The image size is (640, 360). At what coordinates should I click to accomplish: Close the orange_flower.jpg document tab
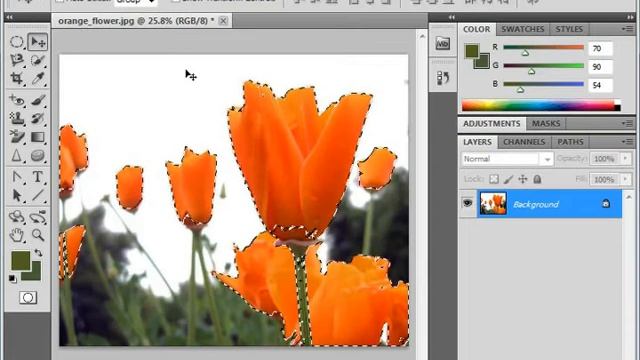[x=223, y=21]
